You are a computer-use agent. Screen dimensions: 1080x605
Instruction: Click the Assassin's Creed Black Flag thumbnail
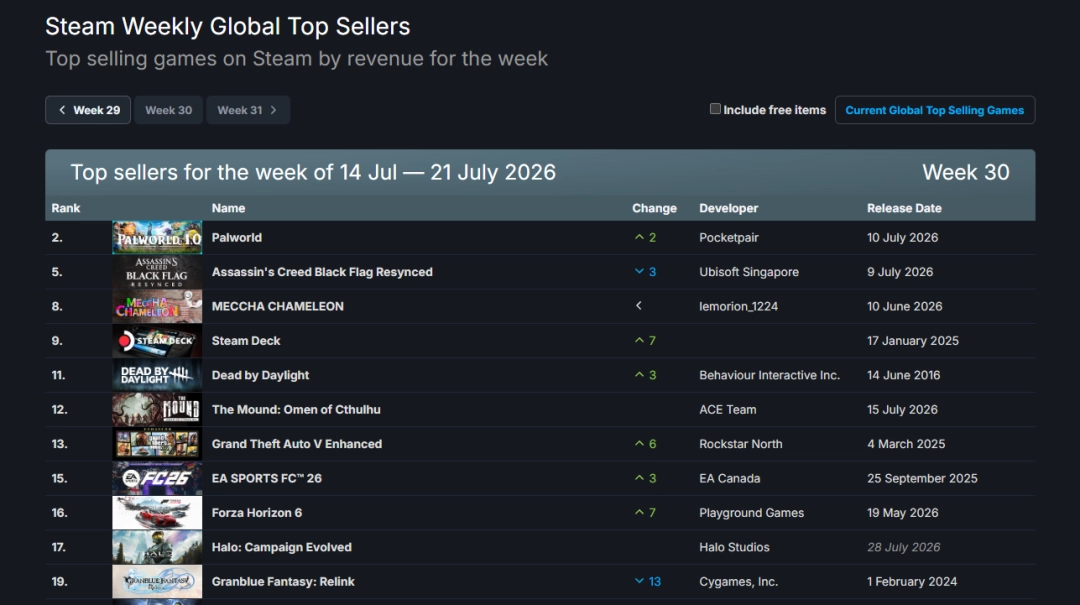click(157, 272)
